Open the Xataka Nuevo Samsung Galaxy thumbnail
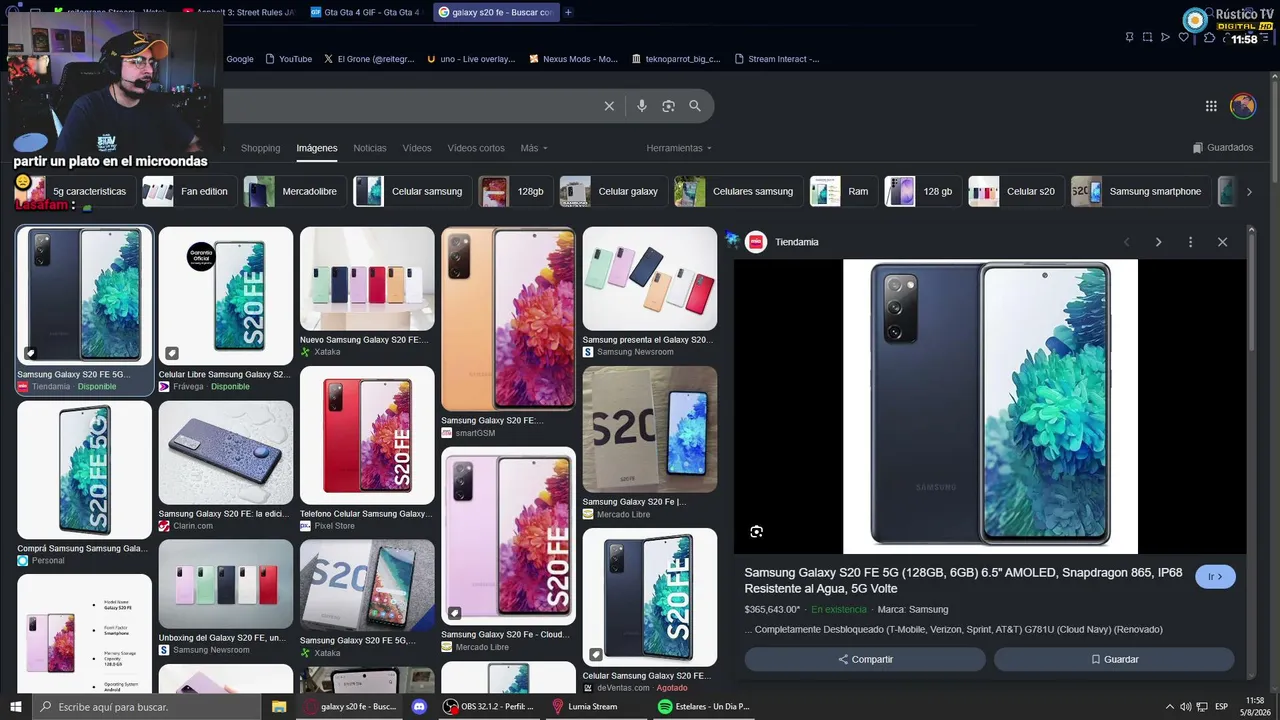Viewport: 1280px width, 720px height. click(367, 279)
